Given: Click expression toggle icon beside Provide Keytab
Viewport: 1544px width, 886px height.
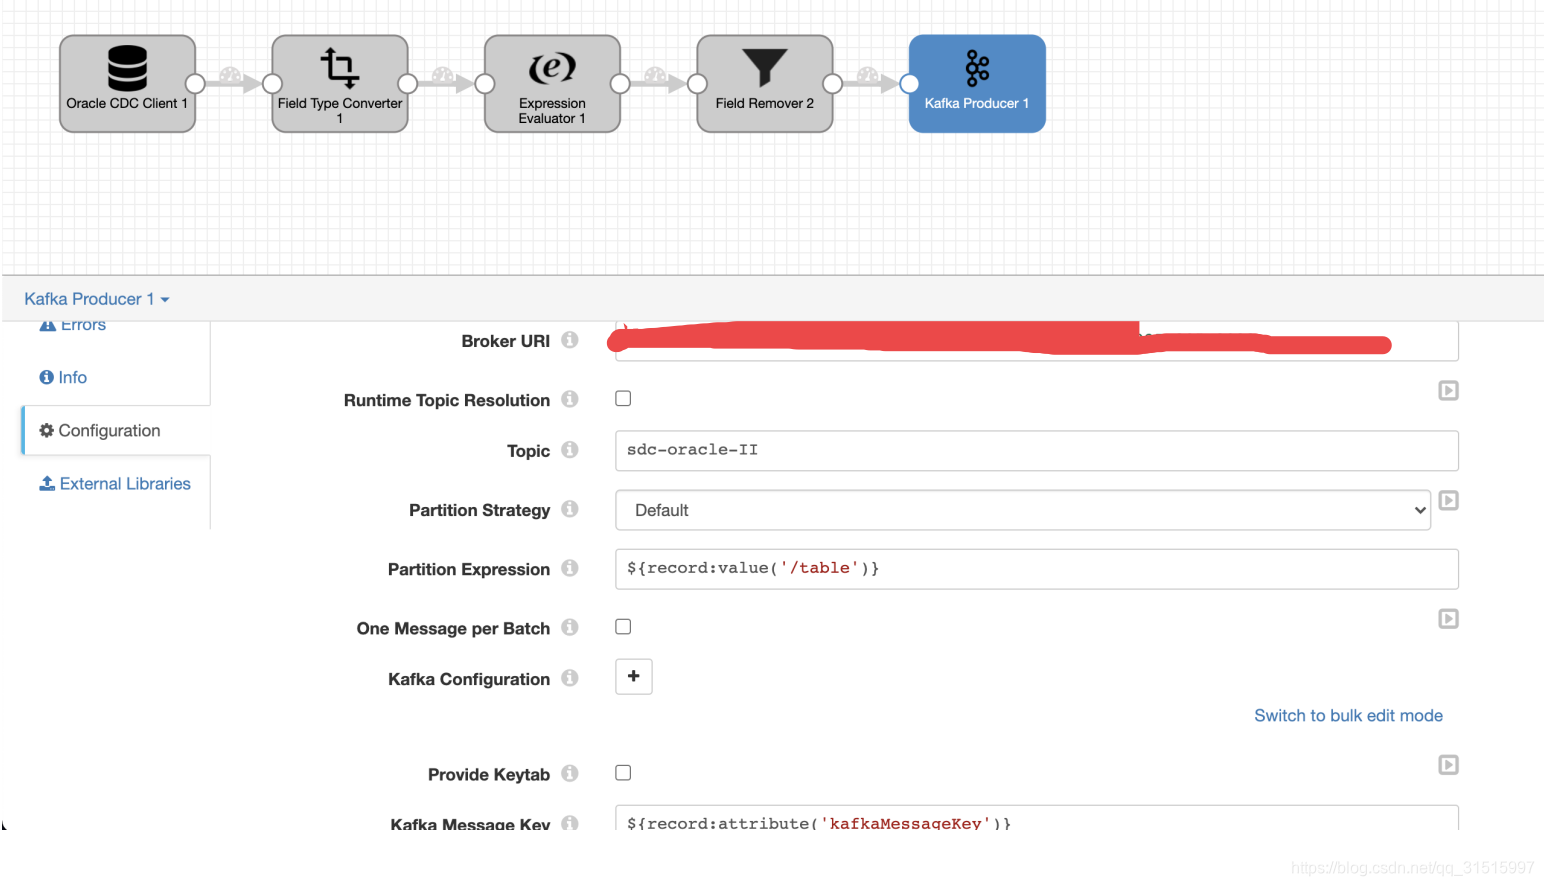Looking at the screenshot, I should (1448, 765).
